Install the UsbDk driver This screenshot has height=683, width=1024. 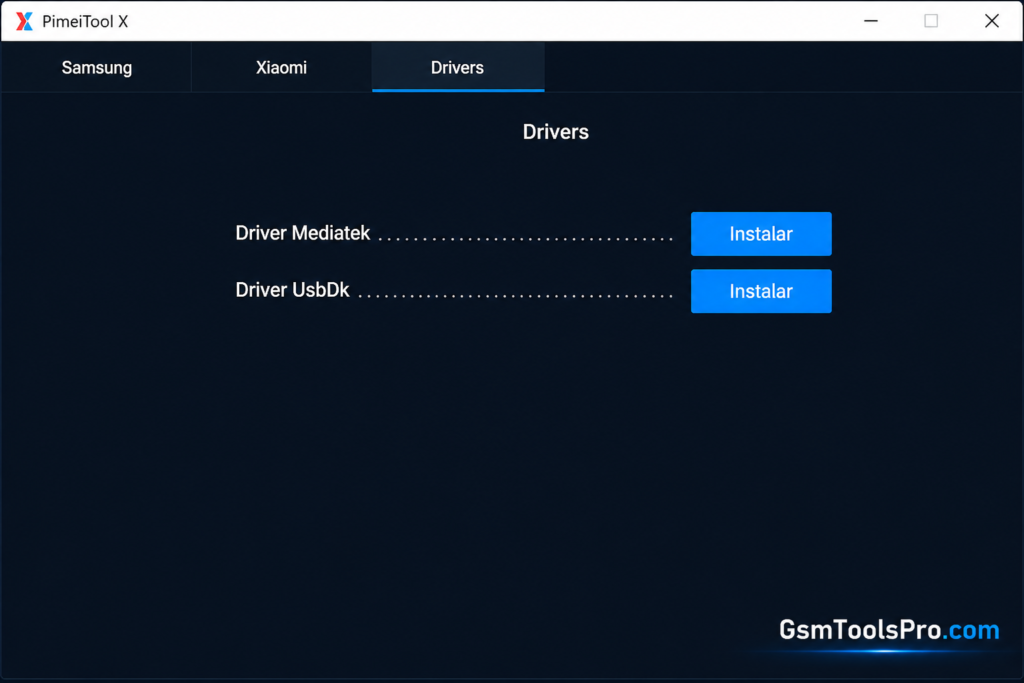(x=761, y=291)
